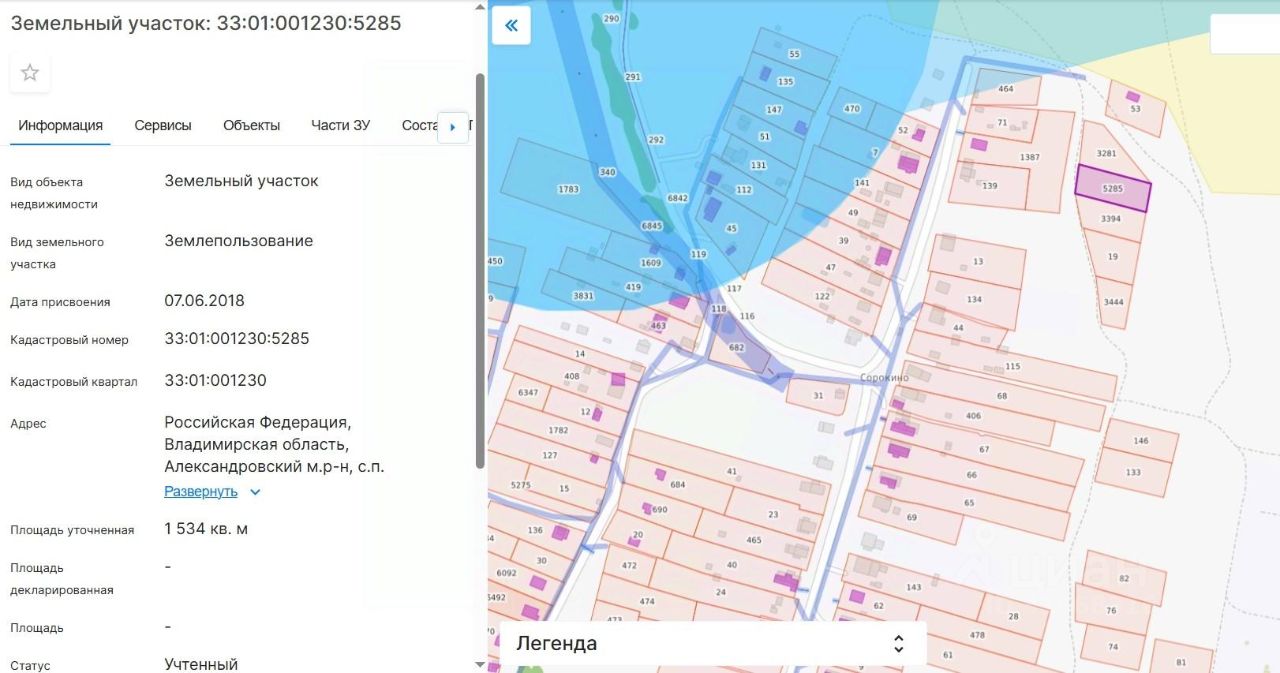Screen dimensions: 1280x673
Task: Click parcel 6347 on the map
Action: click(528, 392)
